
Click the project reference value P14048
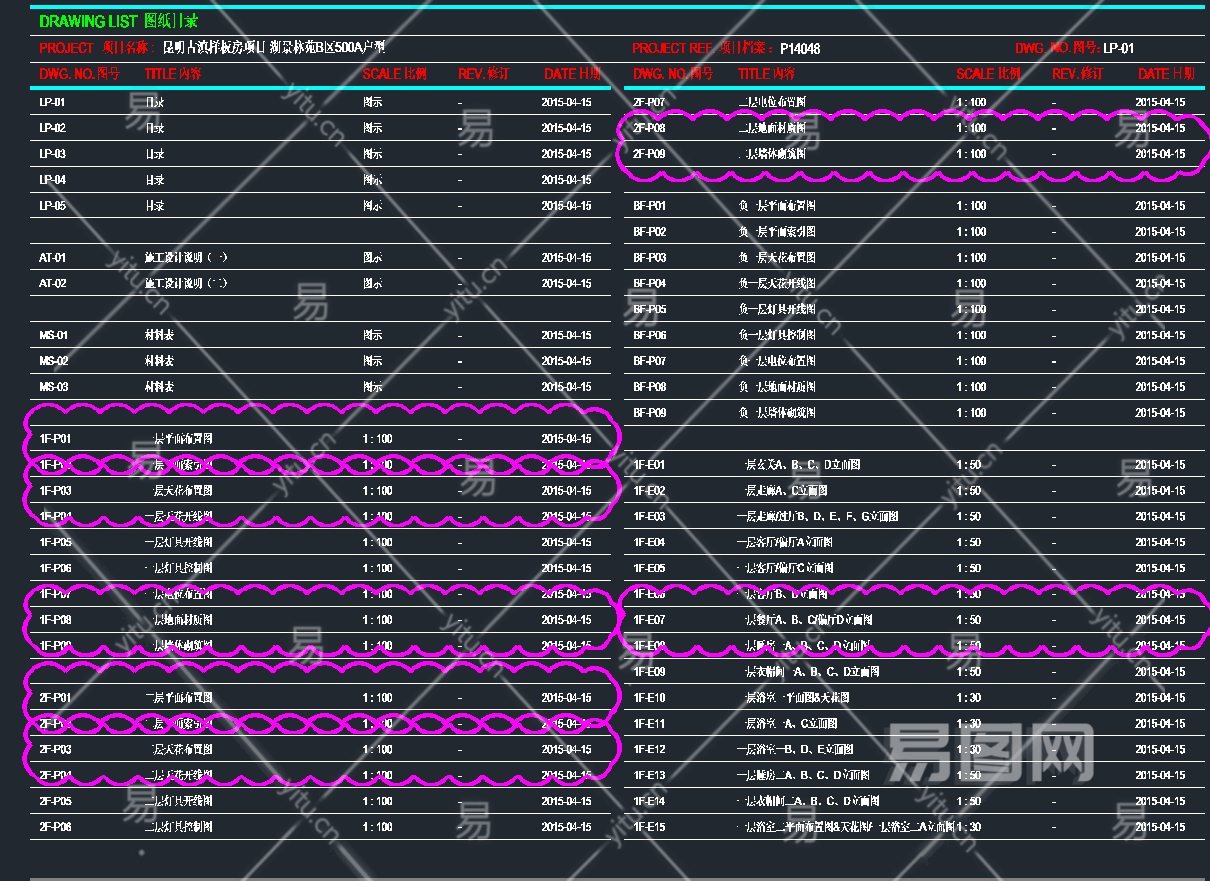(800, 48)
